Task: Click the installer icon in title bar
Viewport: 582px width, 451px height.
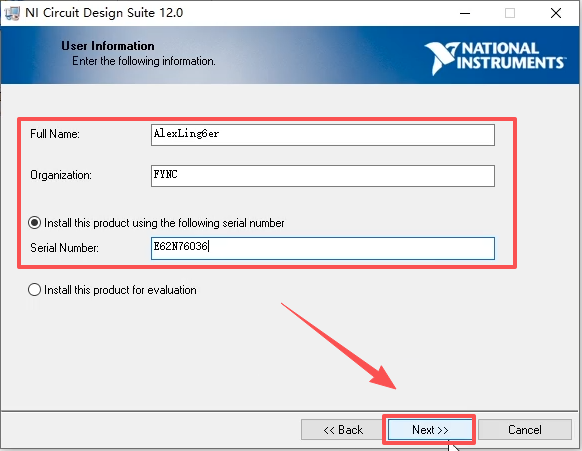Action: click(x=12, y=13)
